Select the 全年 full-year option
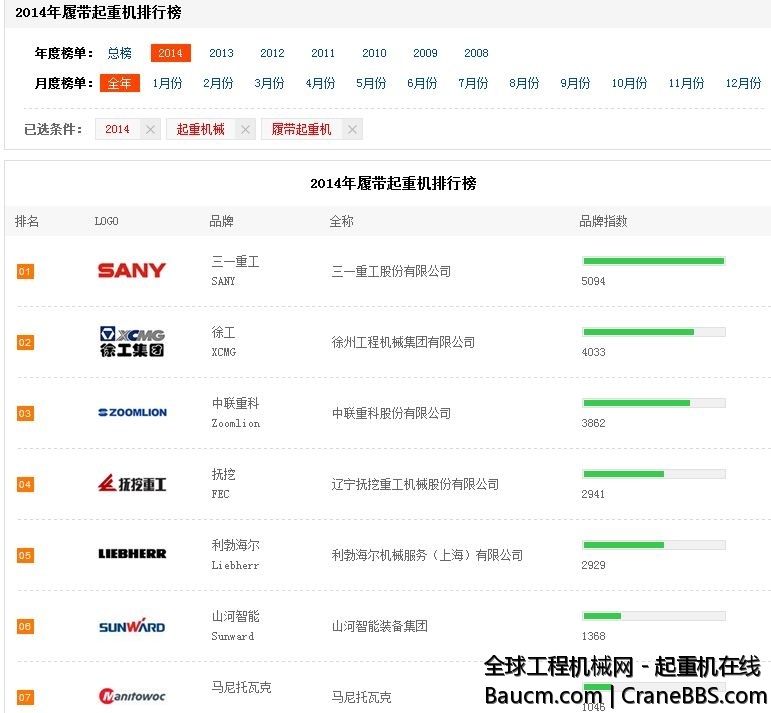 (120, 83)
